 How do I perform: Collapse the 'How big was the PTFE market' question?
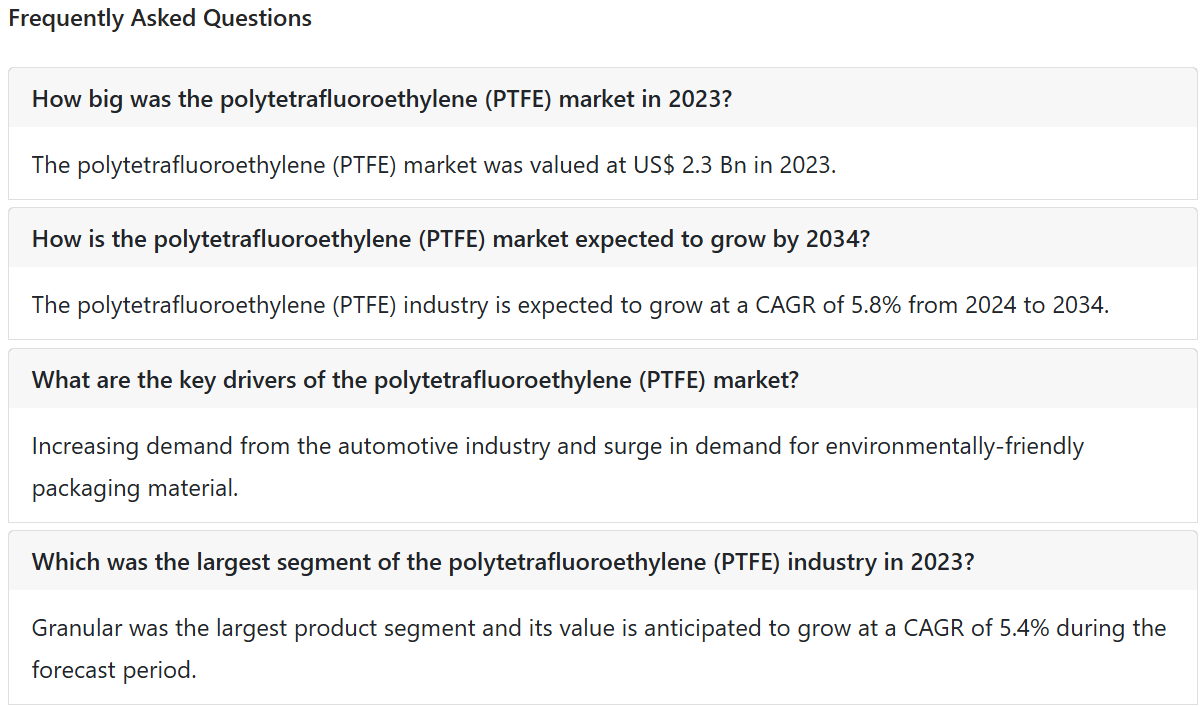383,99
